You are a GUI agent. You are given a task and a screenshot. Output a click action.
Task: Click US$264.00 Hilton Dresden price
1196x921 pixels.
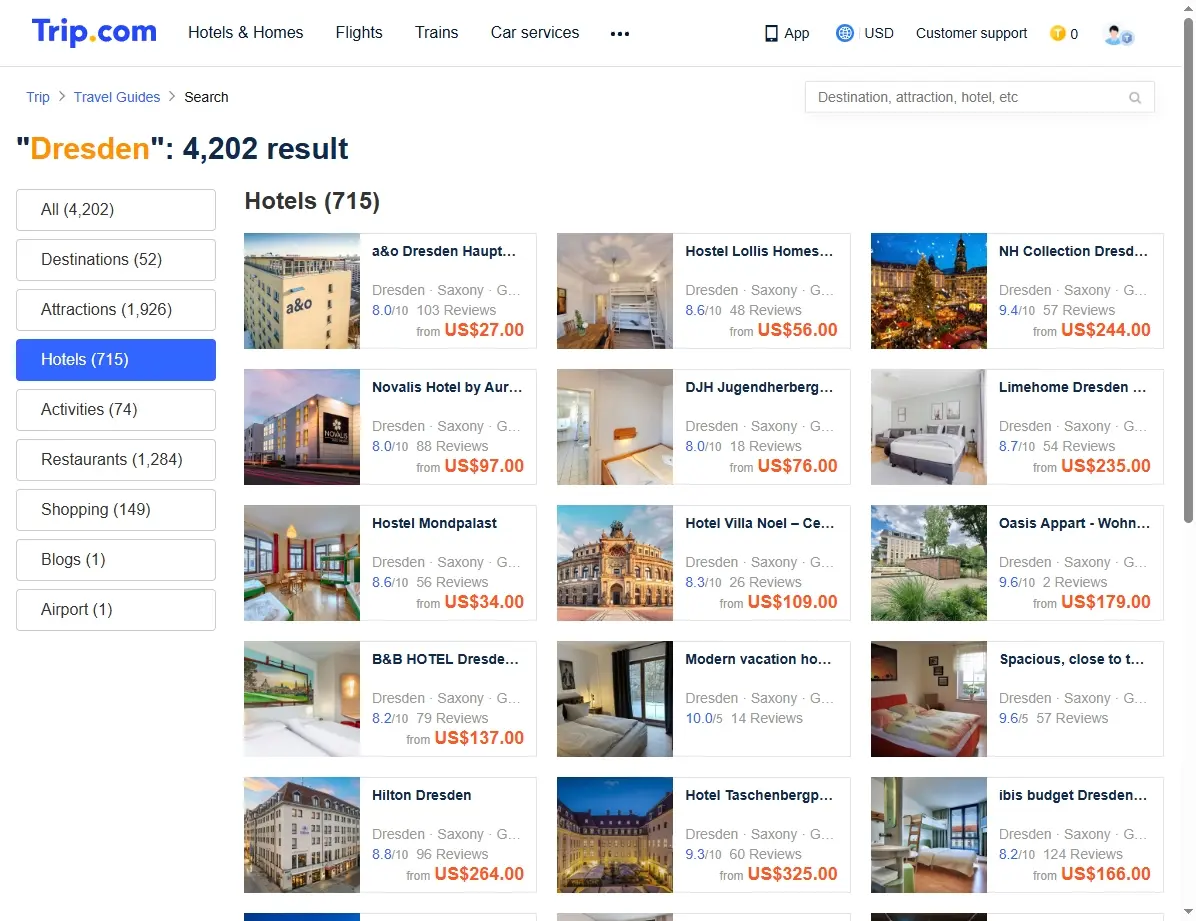(479, 874)
